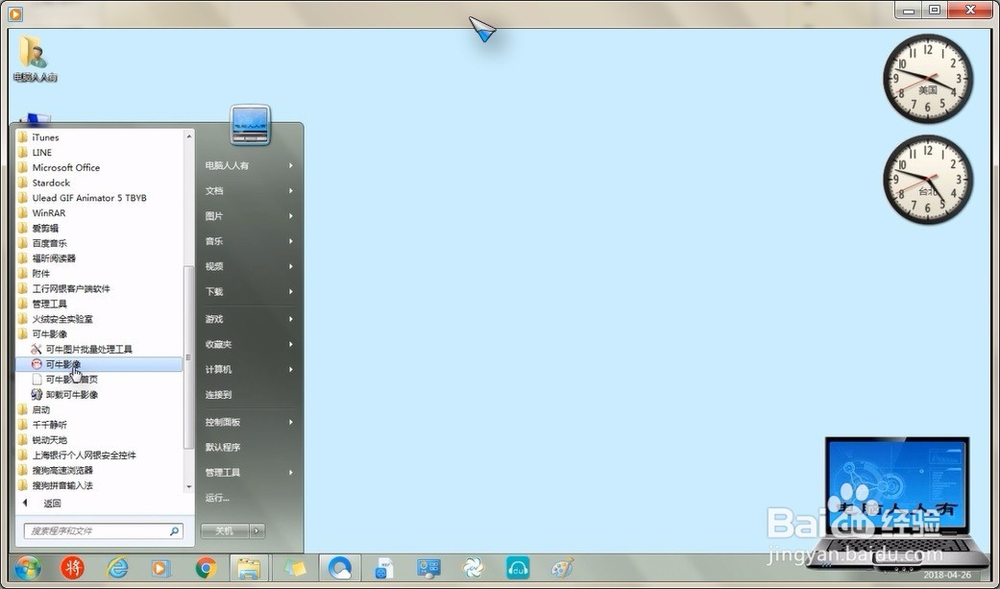The width and height of the screenshot is (1000, 589).
Task: Open Internet Explorer from taskbar
Action: pos(117,567)
